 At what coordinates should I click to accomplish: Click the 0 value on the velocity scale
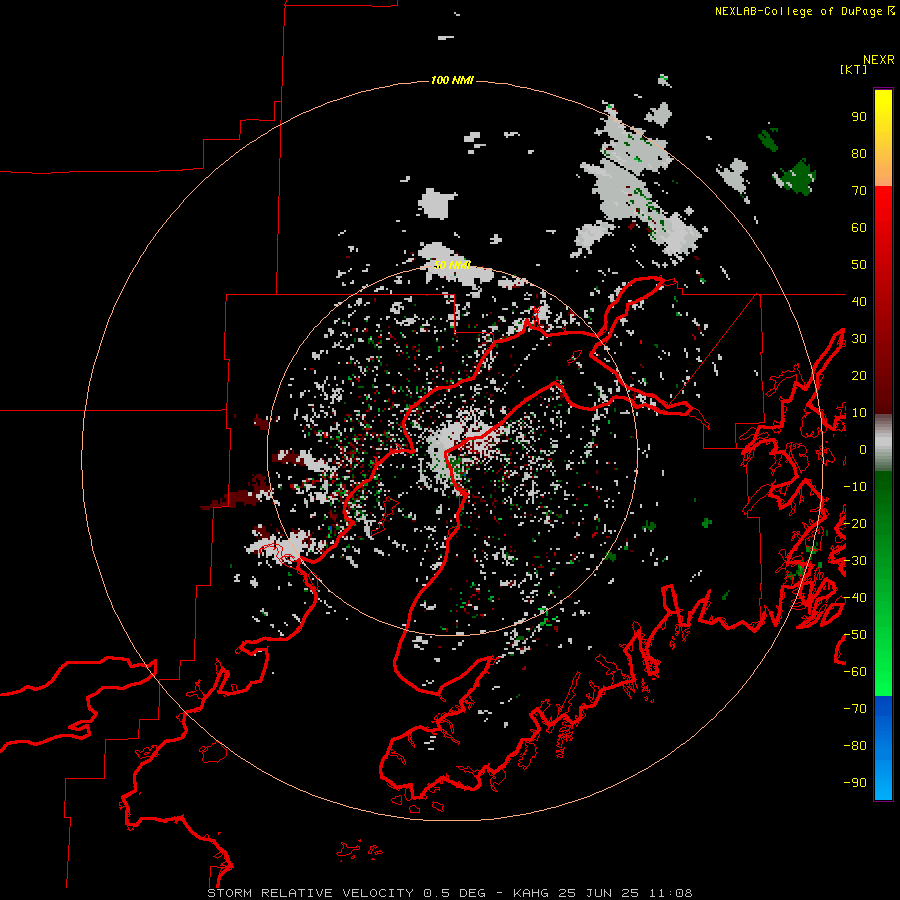(863, 450)
